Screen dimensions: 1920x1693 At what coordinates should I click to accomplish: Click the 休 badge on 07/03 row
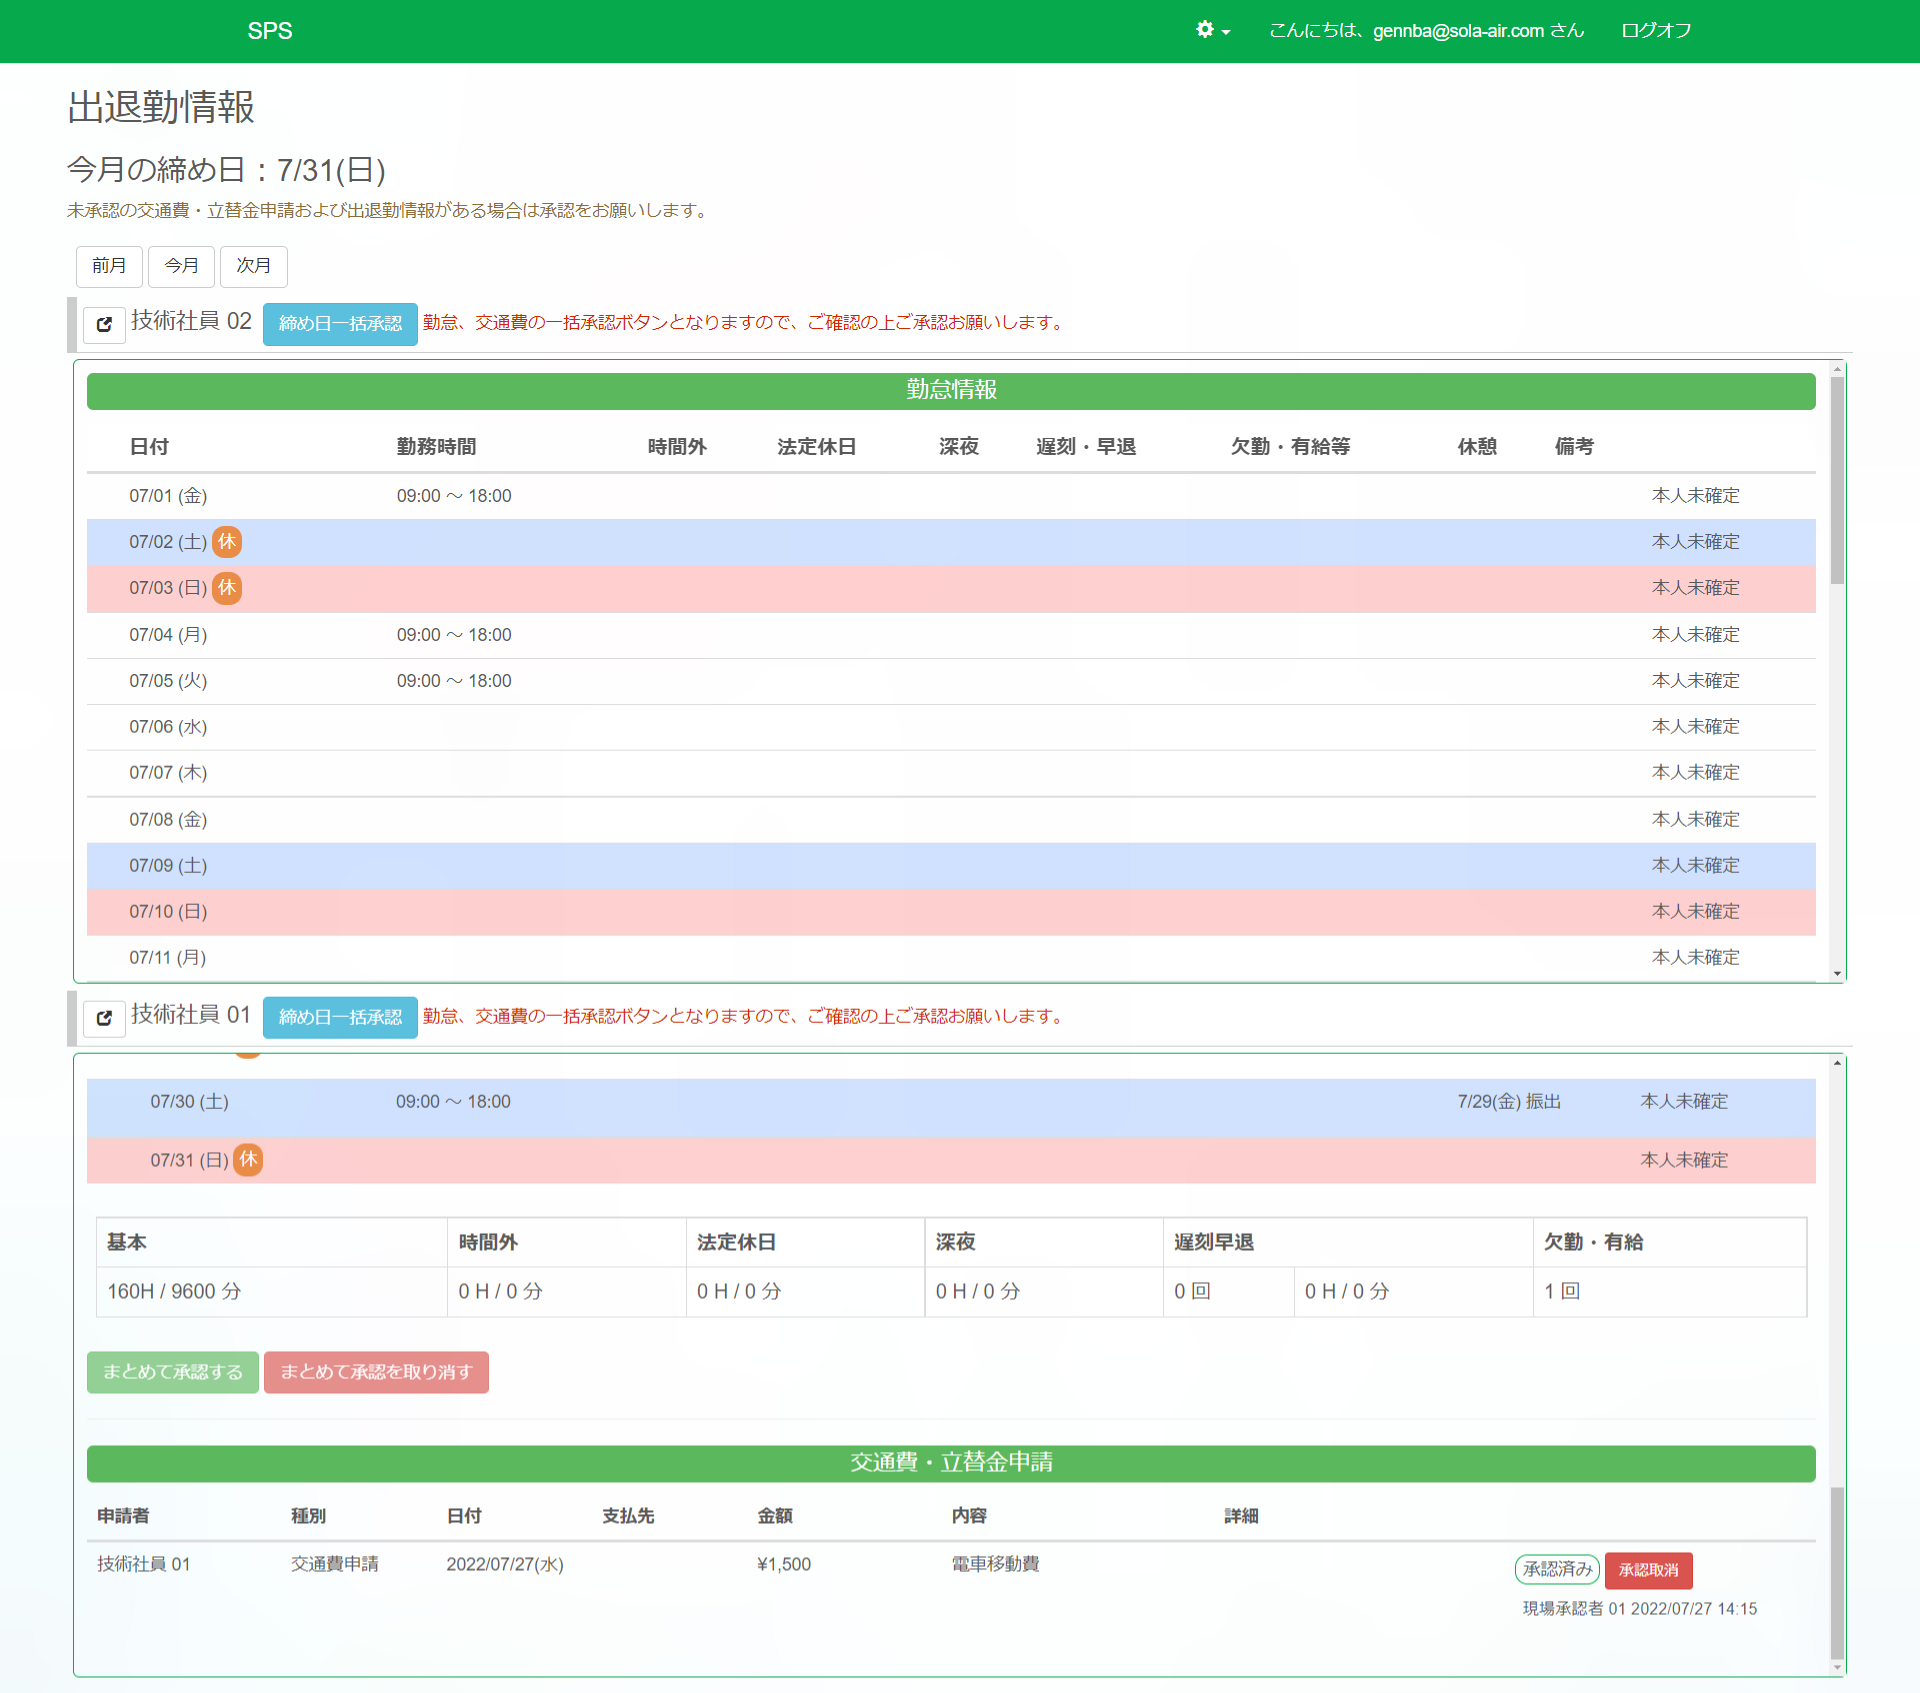[x=228, y=588]
